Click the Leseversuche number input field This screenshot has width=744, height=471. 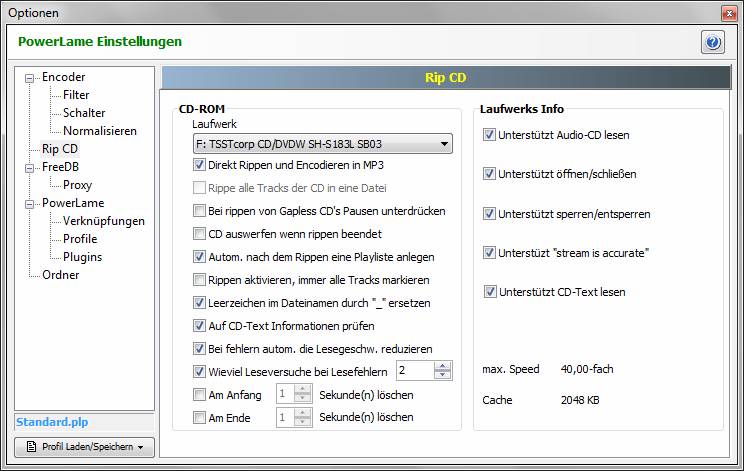(414, 370)
